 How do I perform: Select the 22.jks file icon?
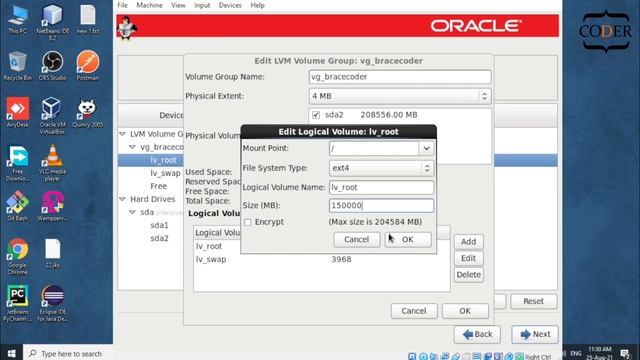[53, 253]
